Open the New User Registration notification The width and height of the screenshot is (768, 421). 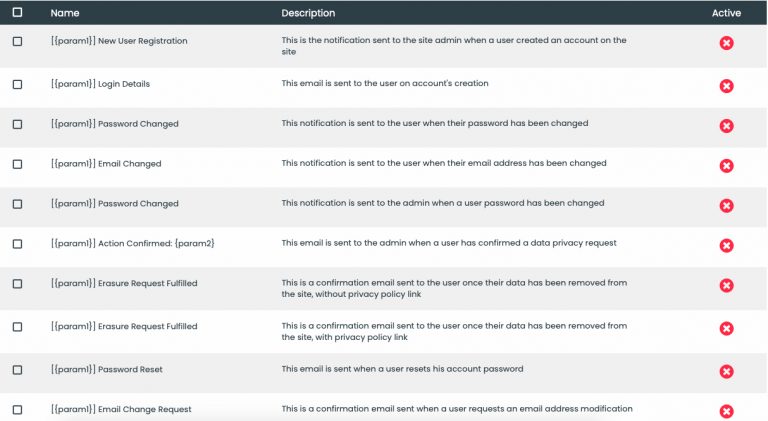point(119,41)
